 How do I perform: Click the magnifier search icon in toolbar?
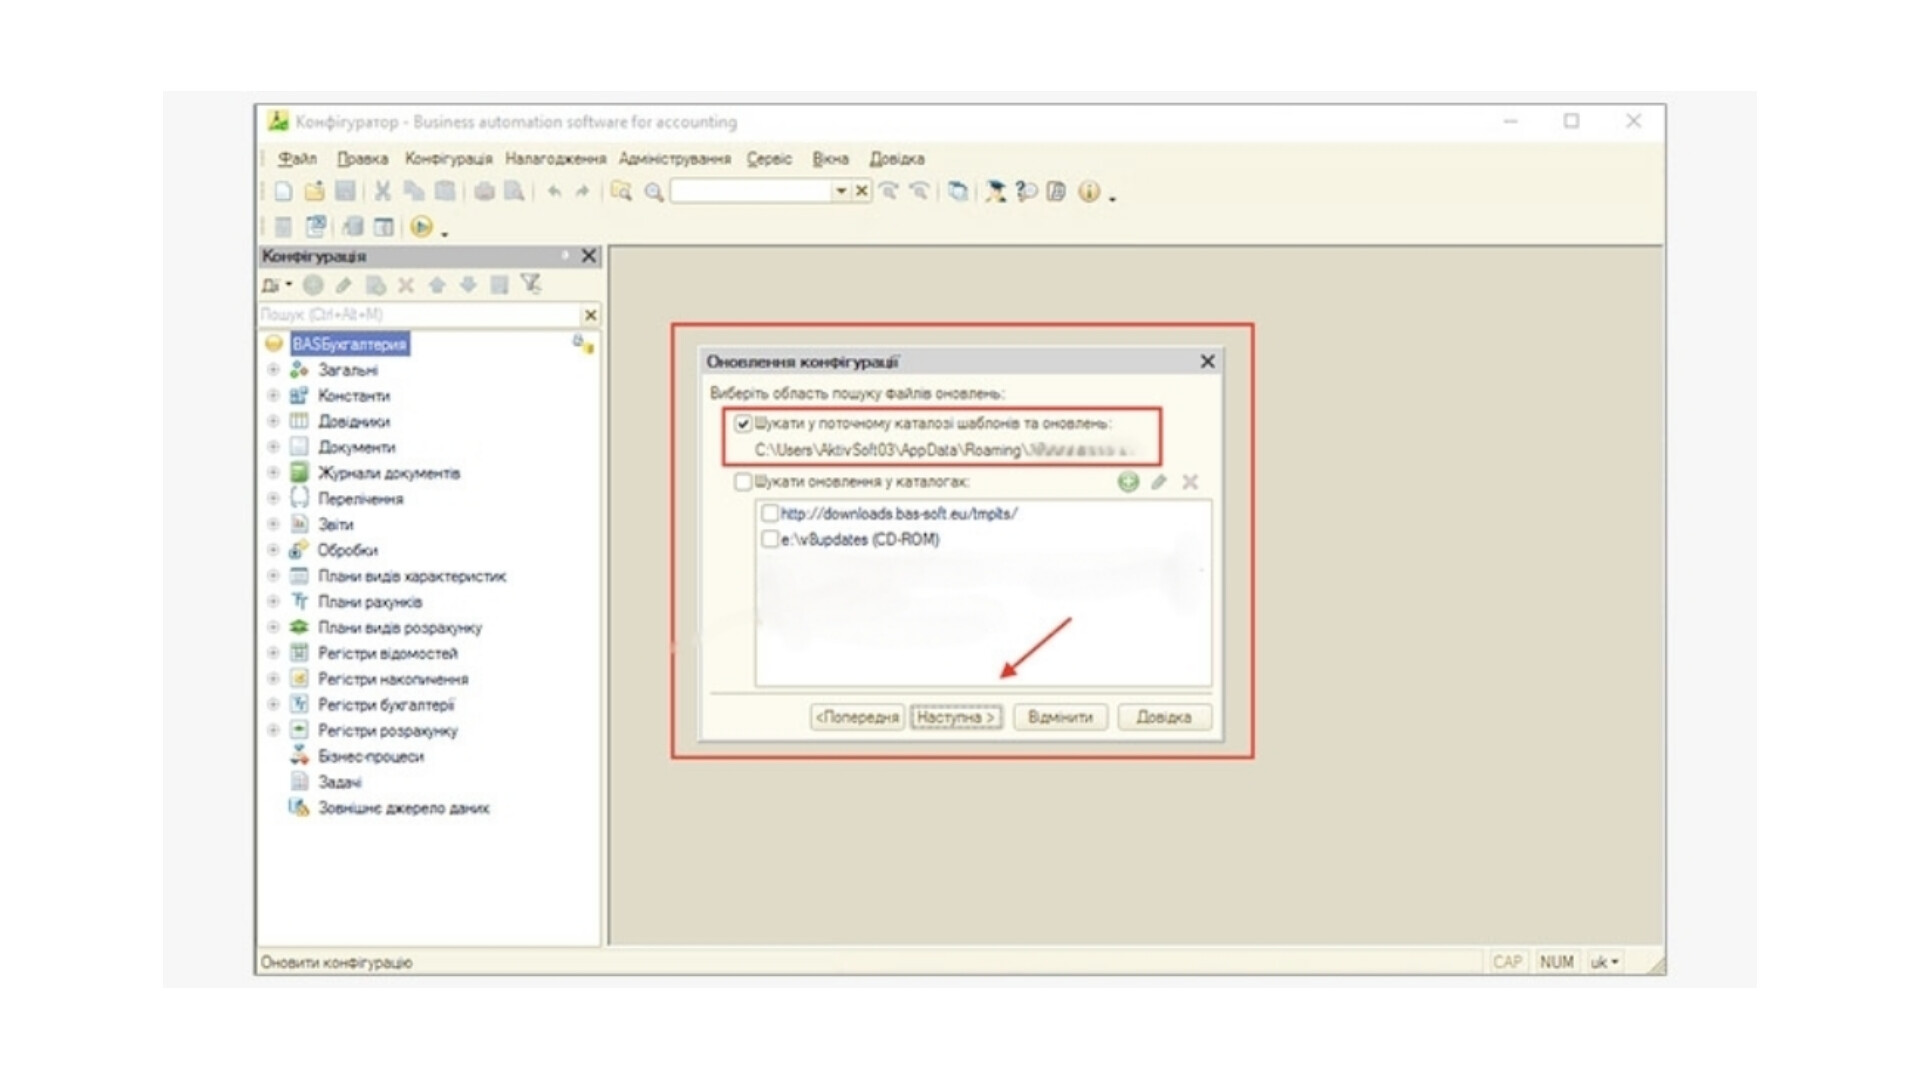tap(654, 192)
